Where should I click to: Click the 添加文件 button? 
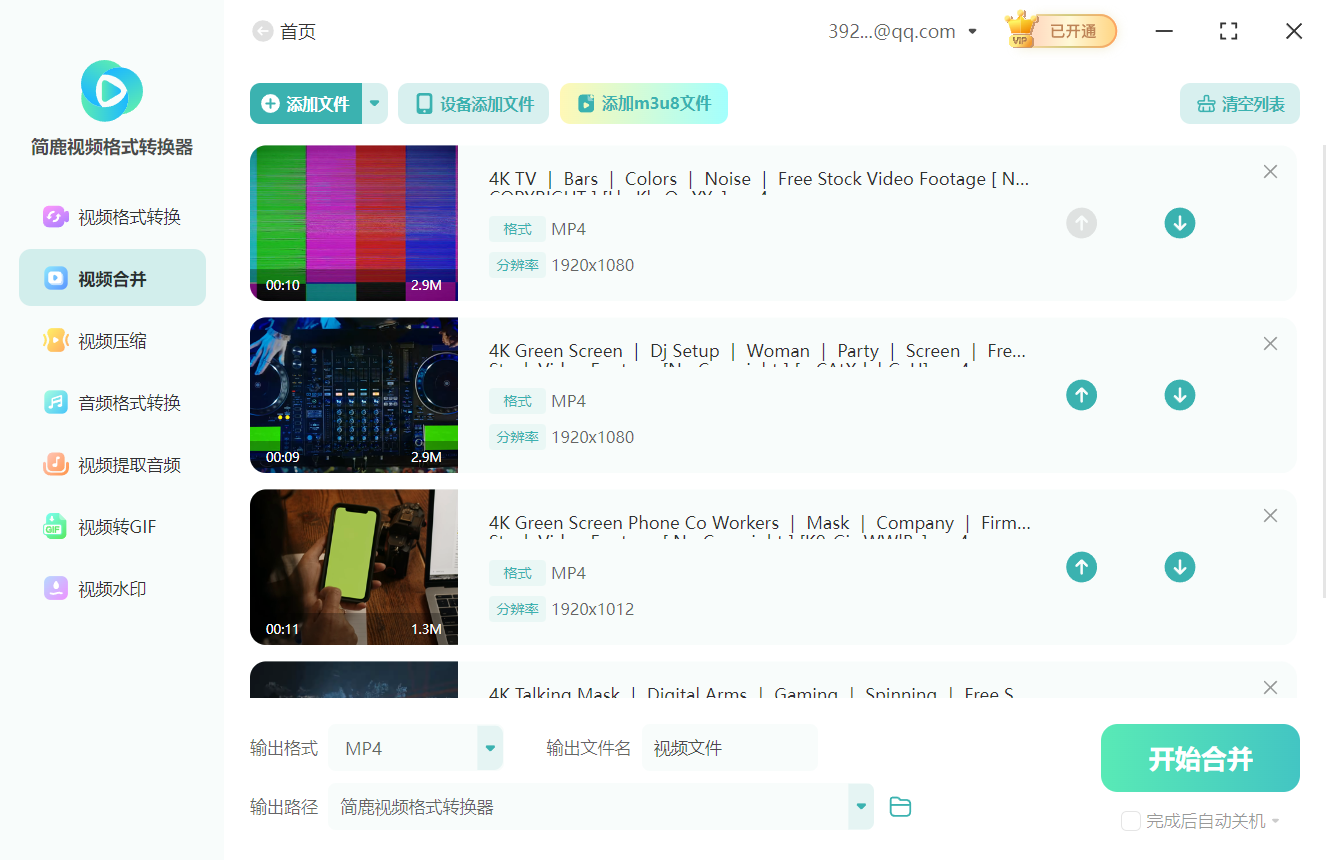pos(306,103)
